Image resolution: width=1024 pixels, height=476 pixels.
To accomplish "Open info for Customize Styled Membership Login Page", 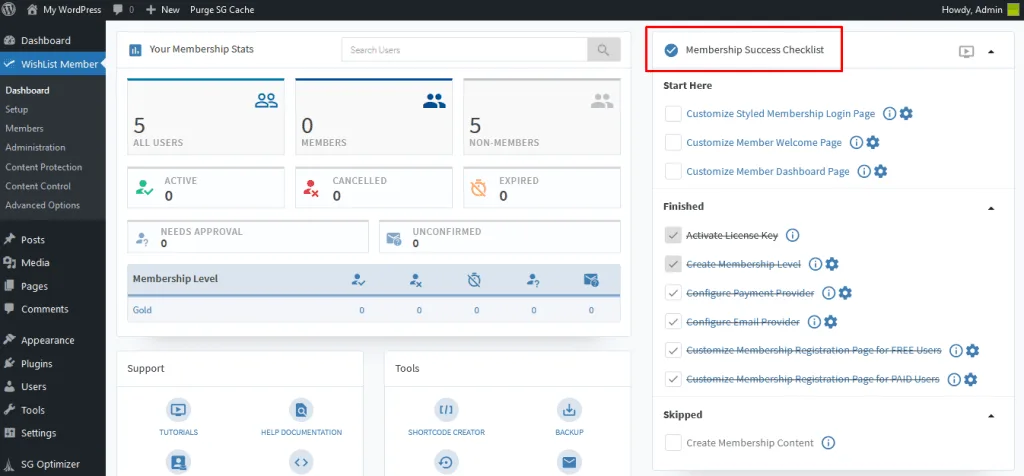I will coord(889,114).
